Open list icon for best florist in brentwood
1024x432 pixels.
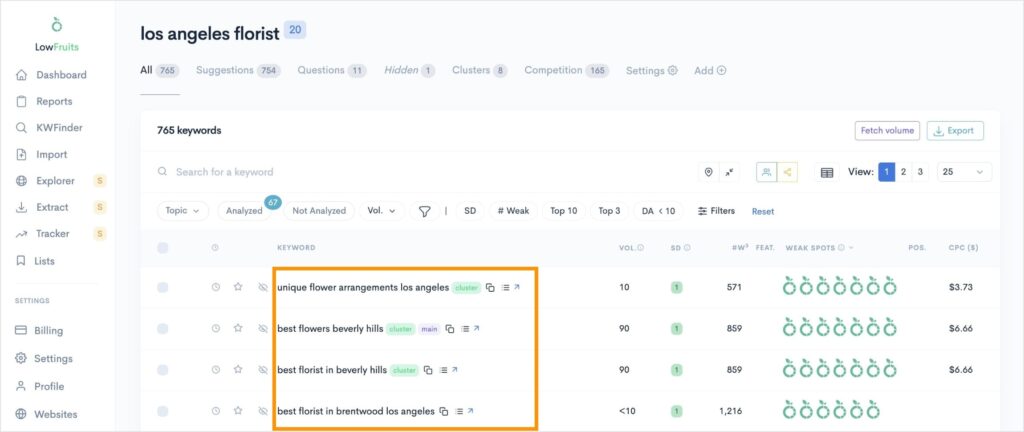[459, 412]
